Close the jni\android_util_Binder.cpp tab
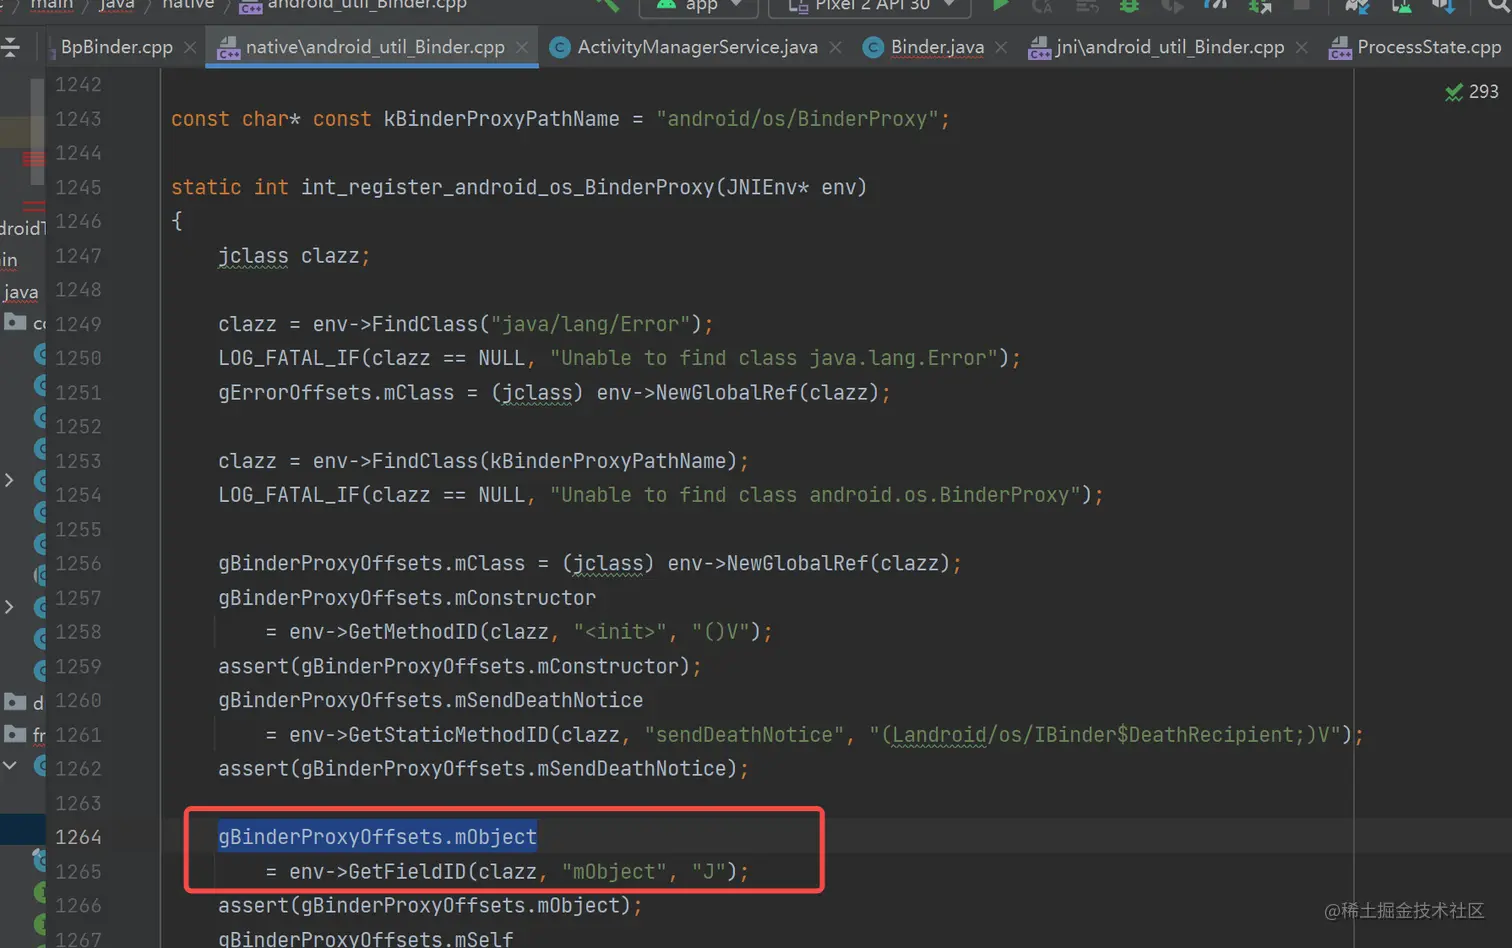Viewport: 1512px width, 948px height. [1301, 47]
